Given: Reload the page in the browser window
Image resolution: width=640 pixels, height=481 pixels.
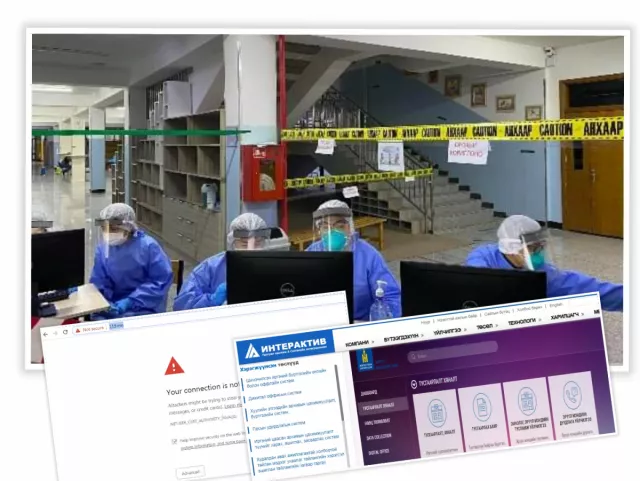Looking at the screenshot, I should (65, 332).
